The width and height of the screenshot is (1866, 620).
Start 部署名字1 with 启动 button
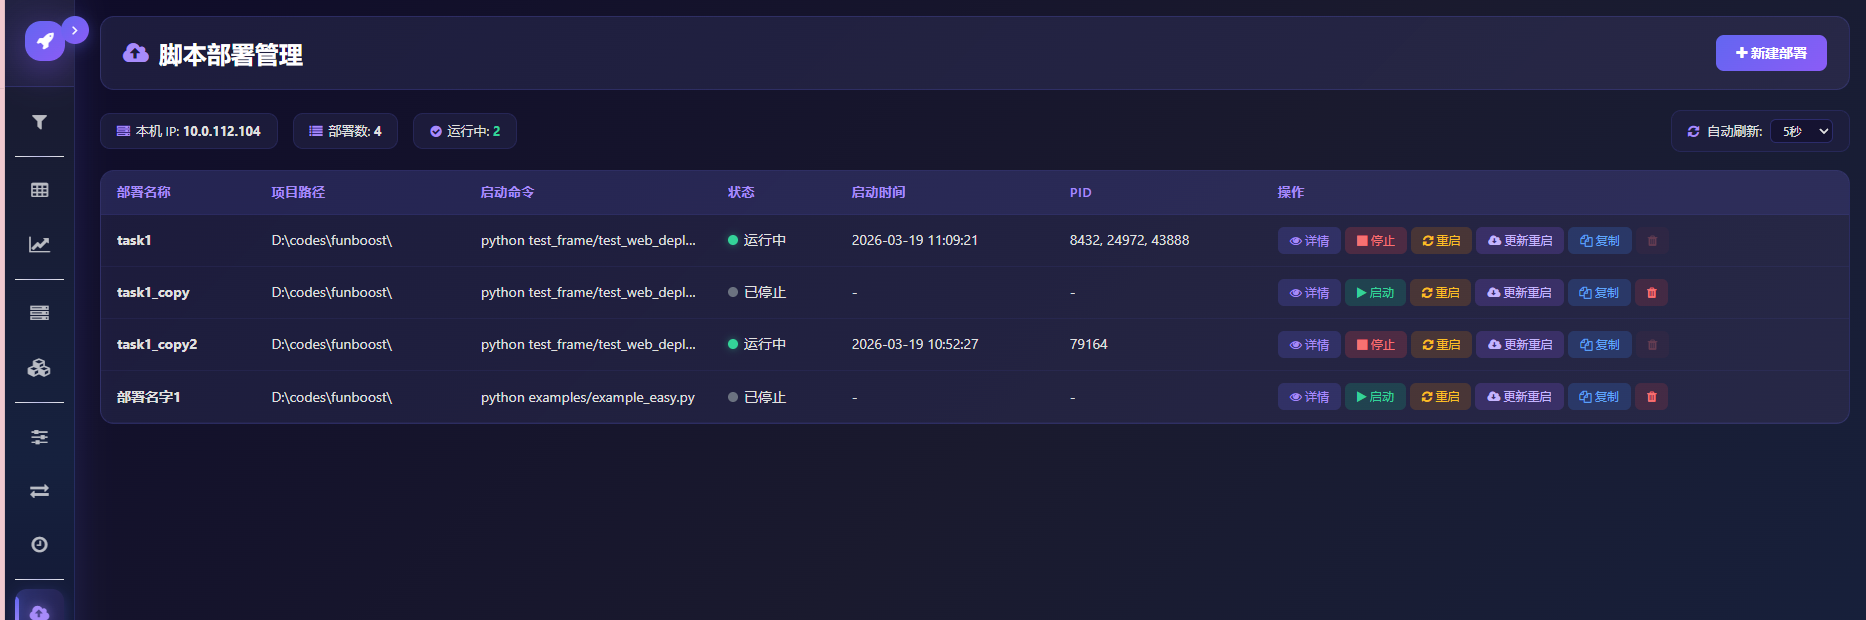[x=1375, y=397]
